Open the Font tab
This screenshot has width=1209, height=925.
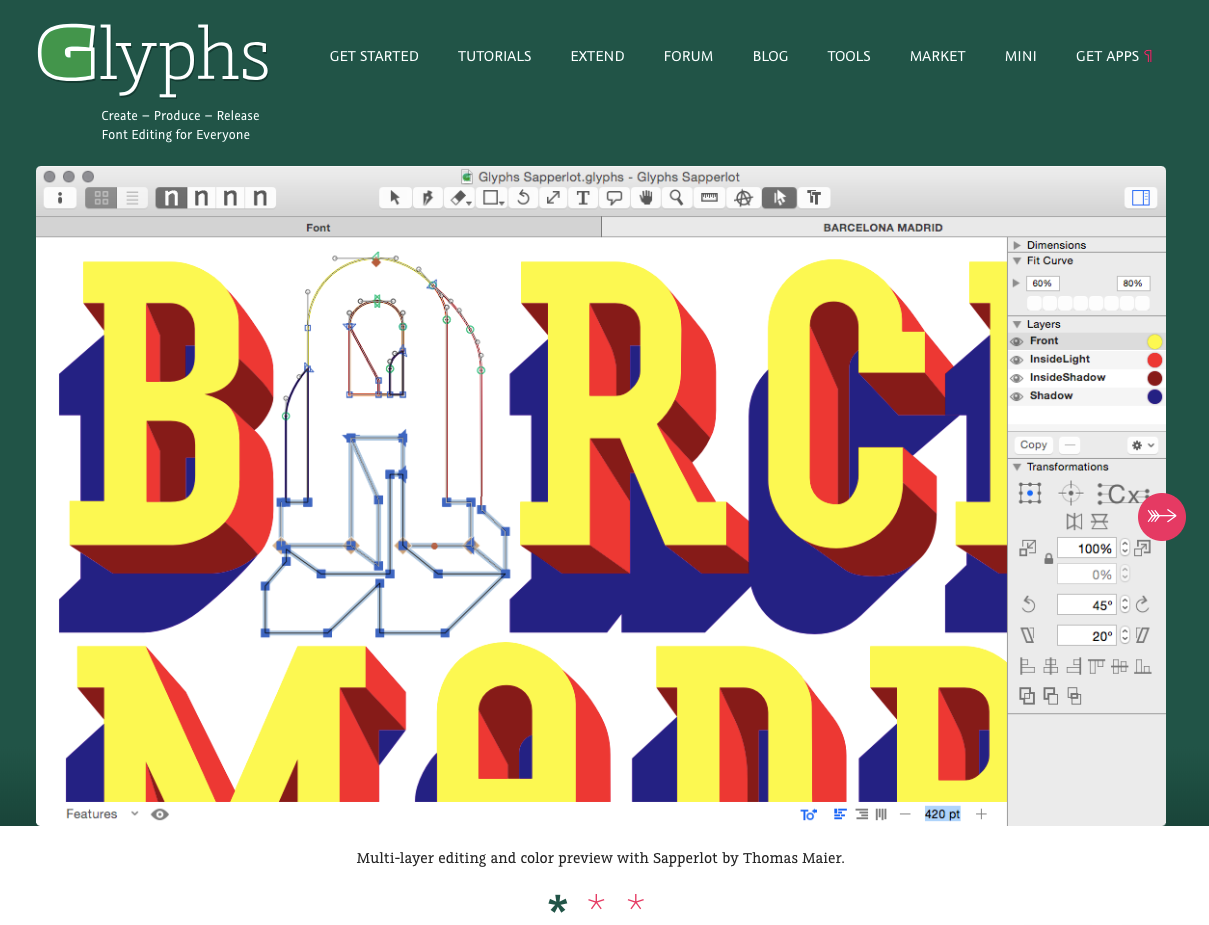318,227
